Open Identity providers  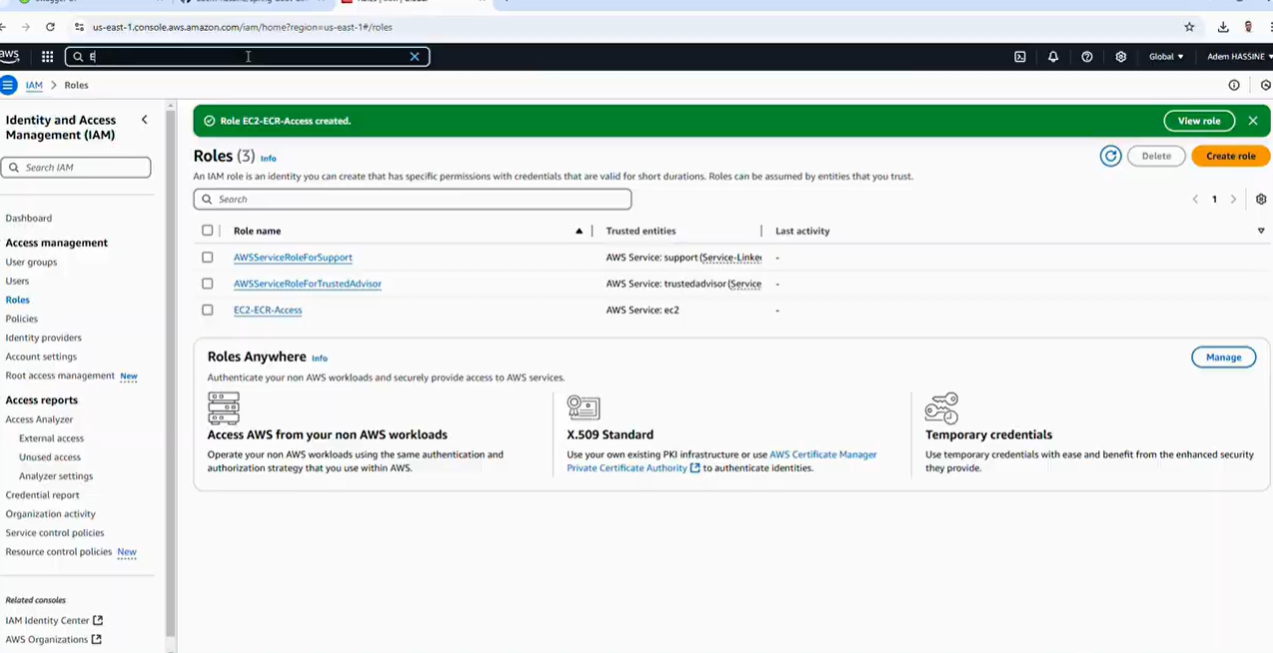click(x=43, y=338)
